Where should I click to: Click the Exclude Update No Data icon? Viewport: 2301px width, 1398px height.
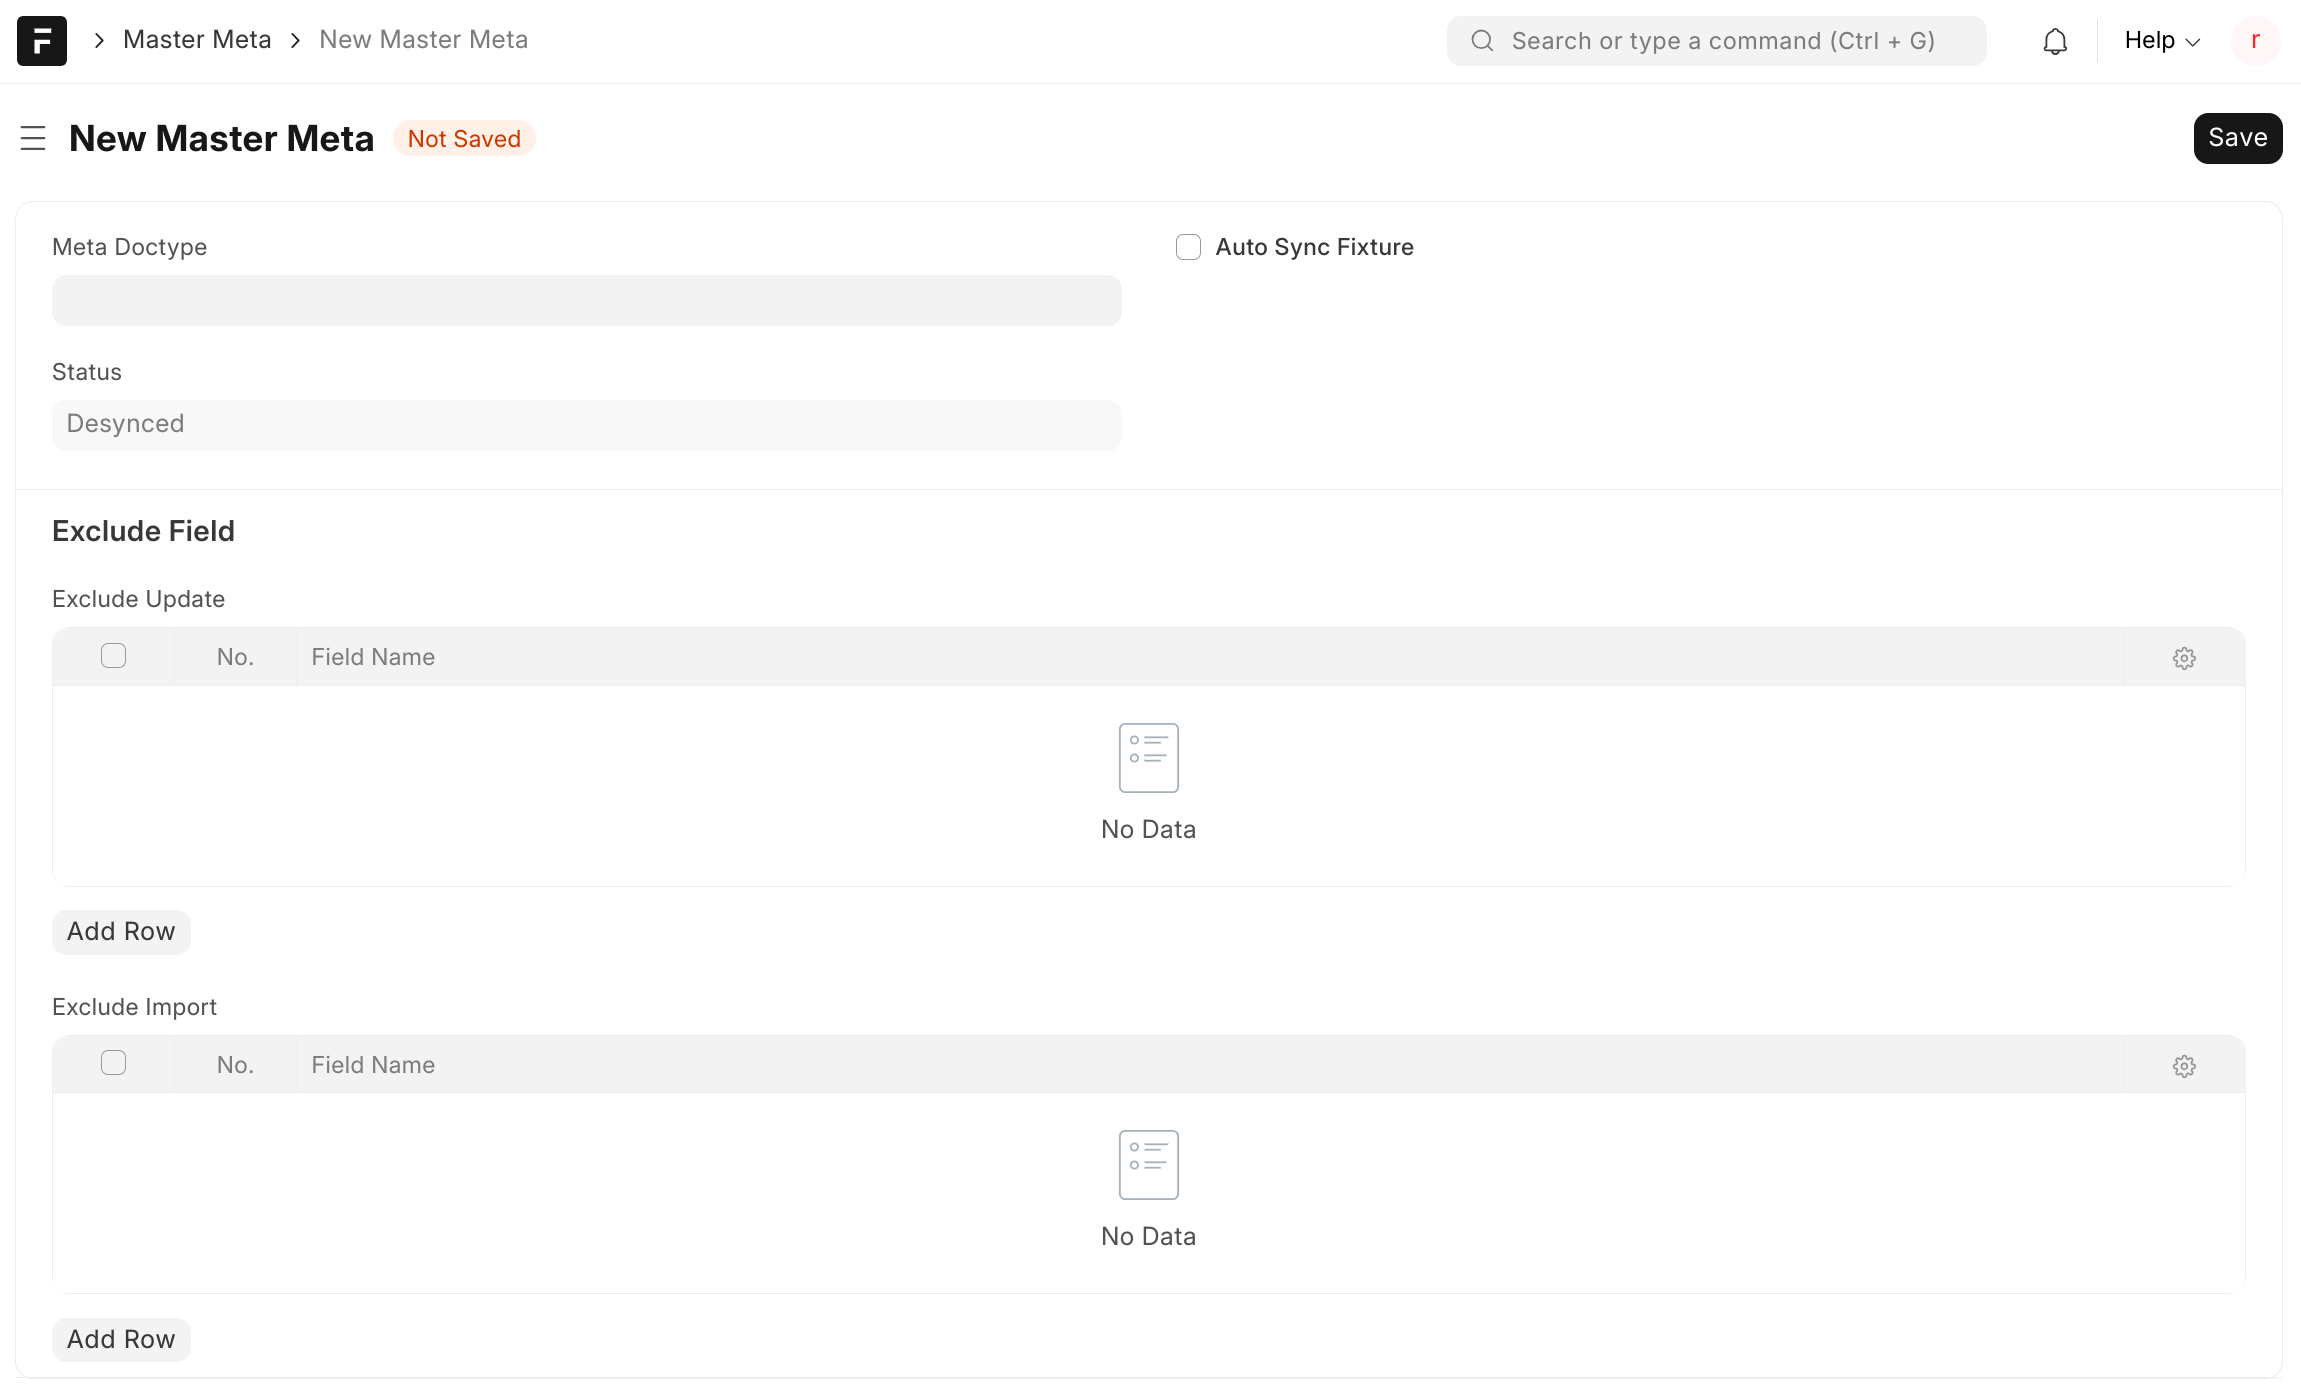tap(1148, 758)
